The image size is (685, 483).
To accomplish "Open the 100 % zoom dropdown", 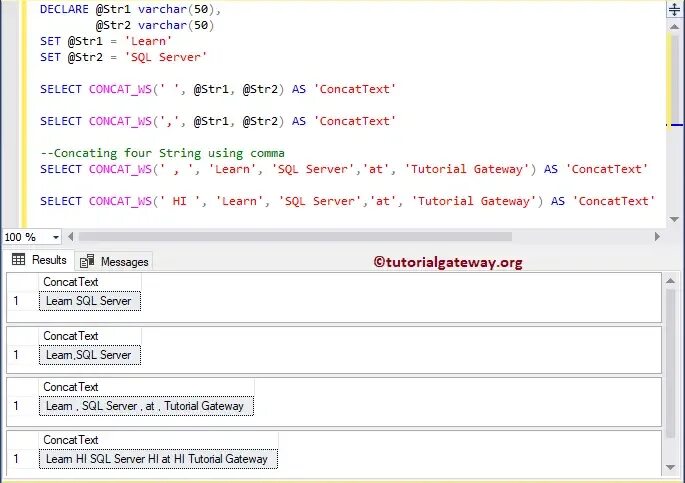I will (x=55, y=237).
